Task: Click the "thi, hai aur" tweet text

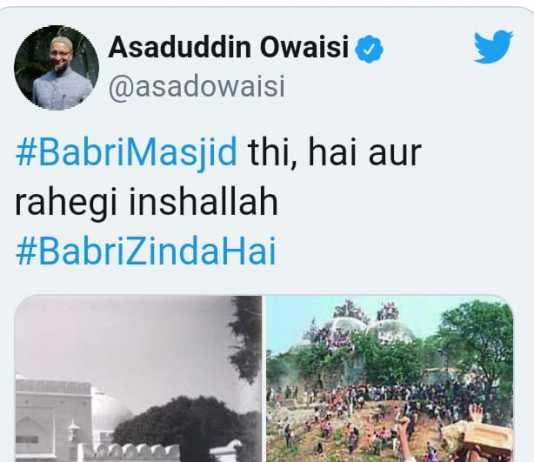Action: 335,152
